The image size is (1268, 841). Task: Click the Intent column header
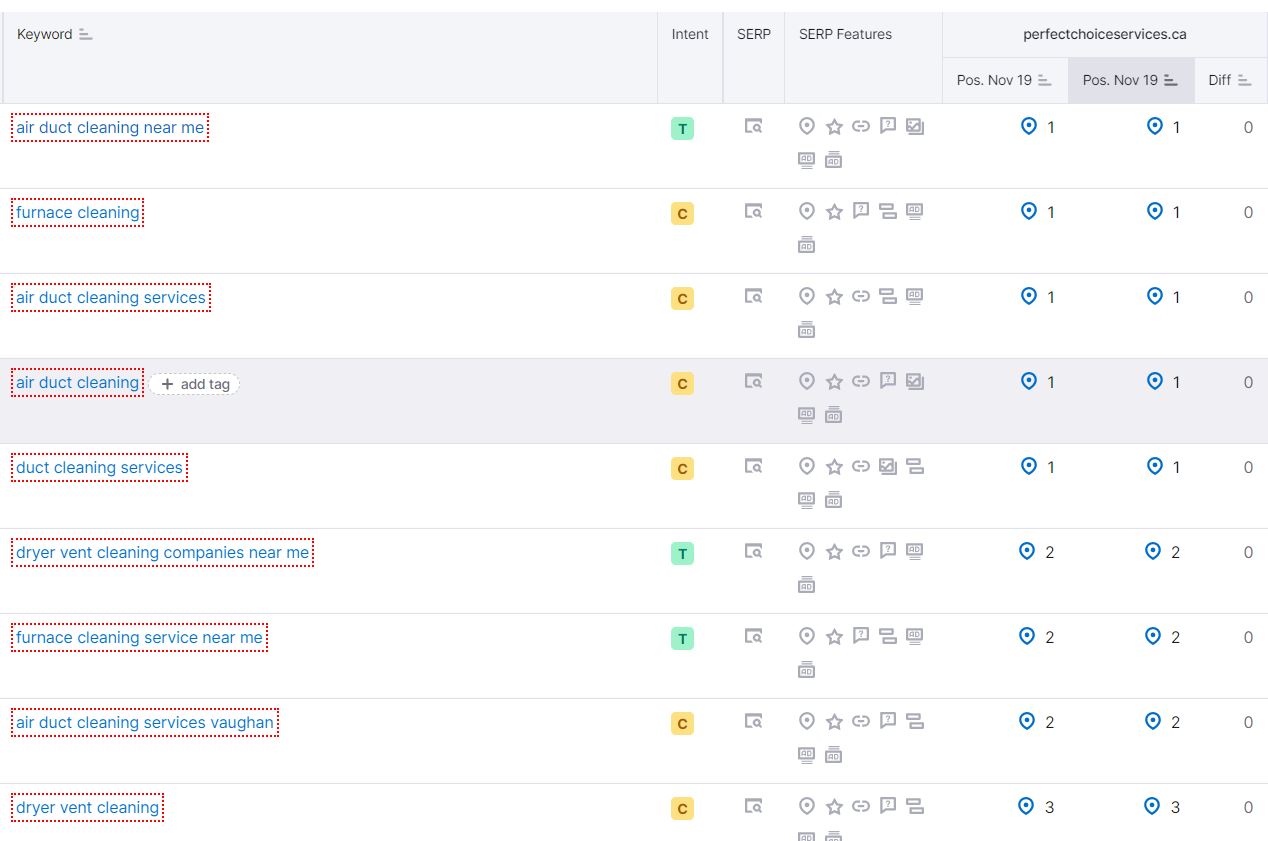point(690,34)
